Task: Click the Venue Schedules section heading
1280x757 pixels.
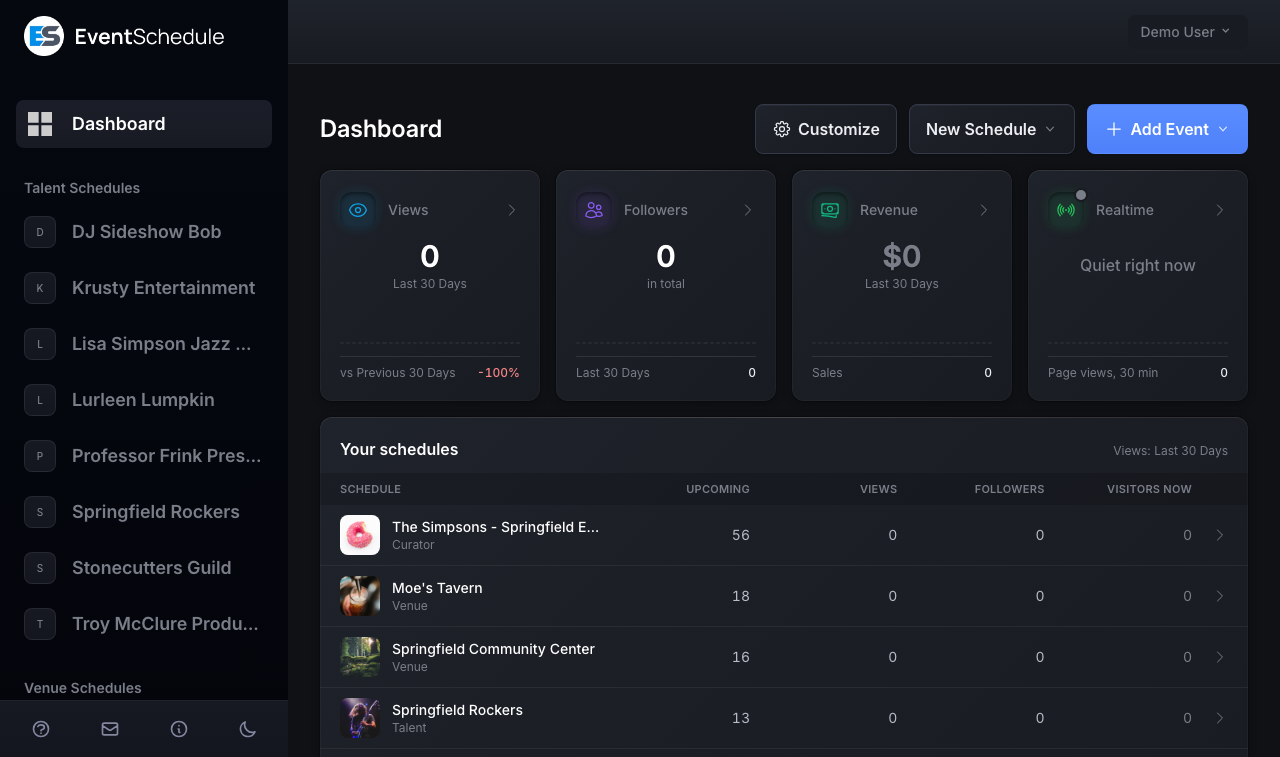Action: 83,688
